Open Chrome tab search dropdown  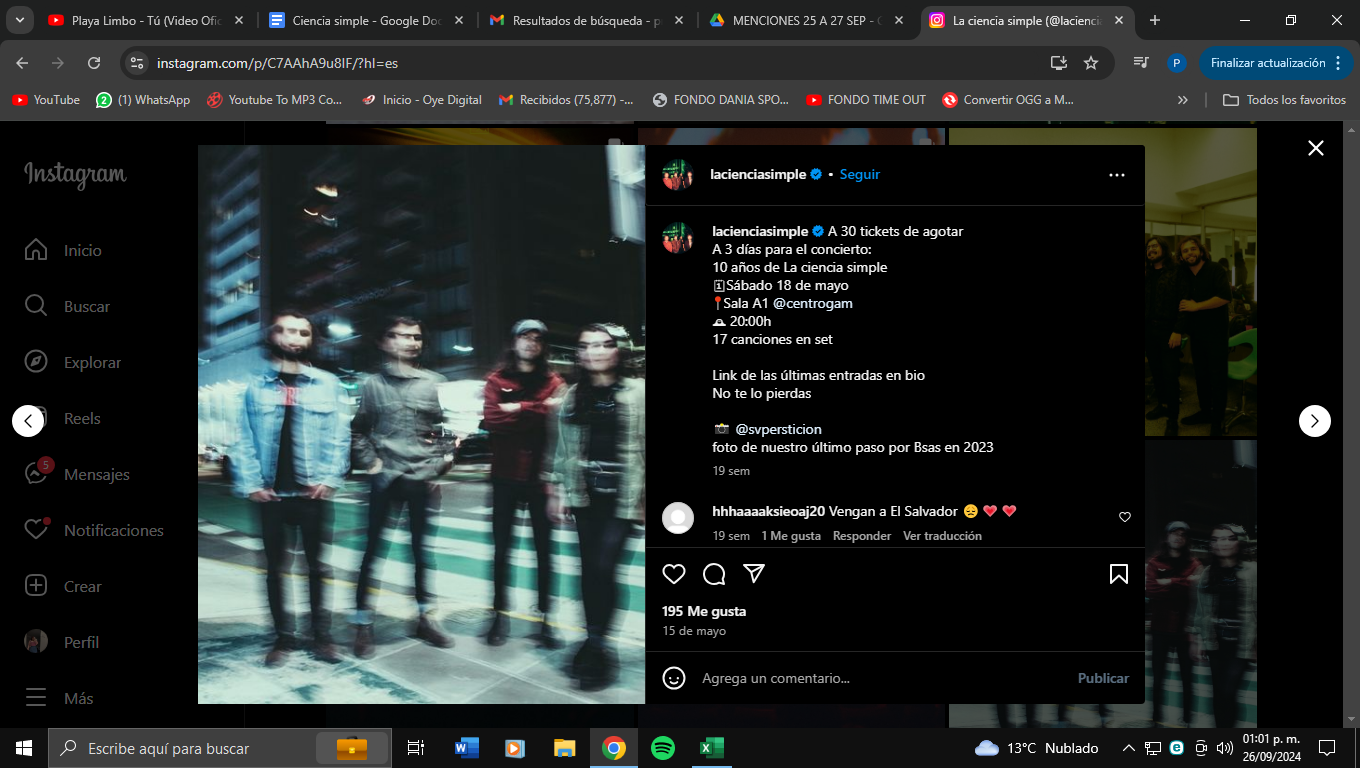[x=21, y=20]
